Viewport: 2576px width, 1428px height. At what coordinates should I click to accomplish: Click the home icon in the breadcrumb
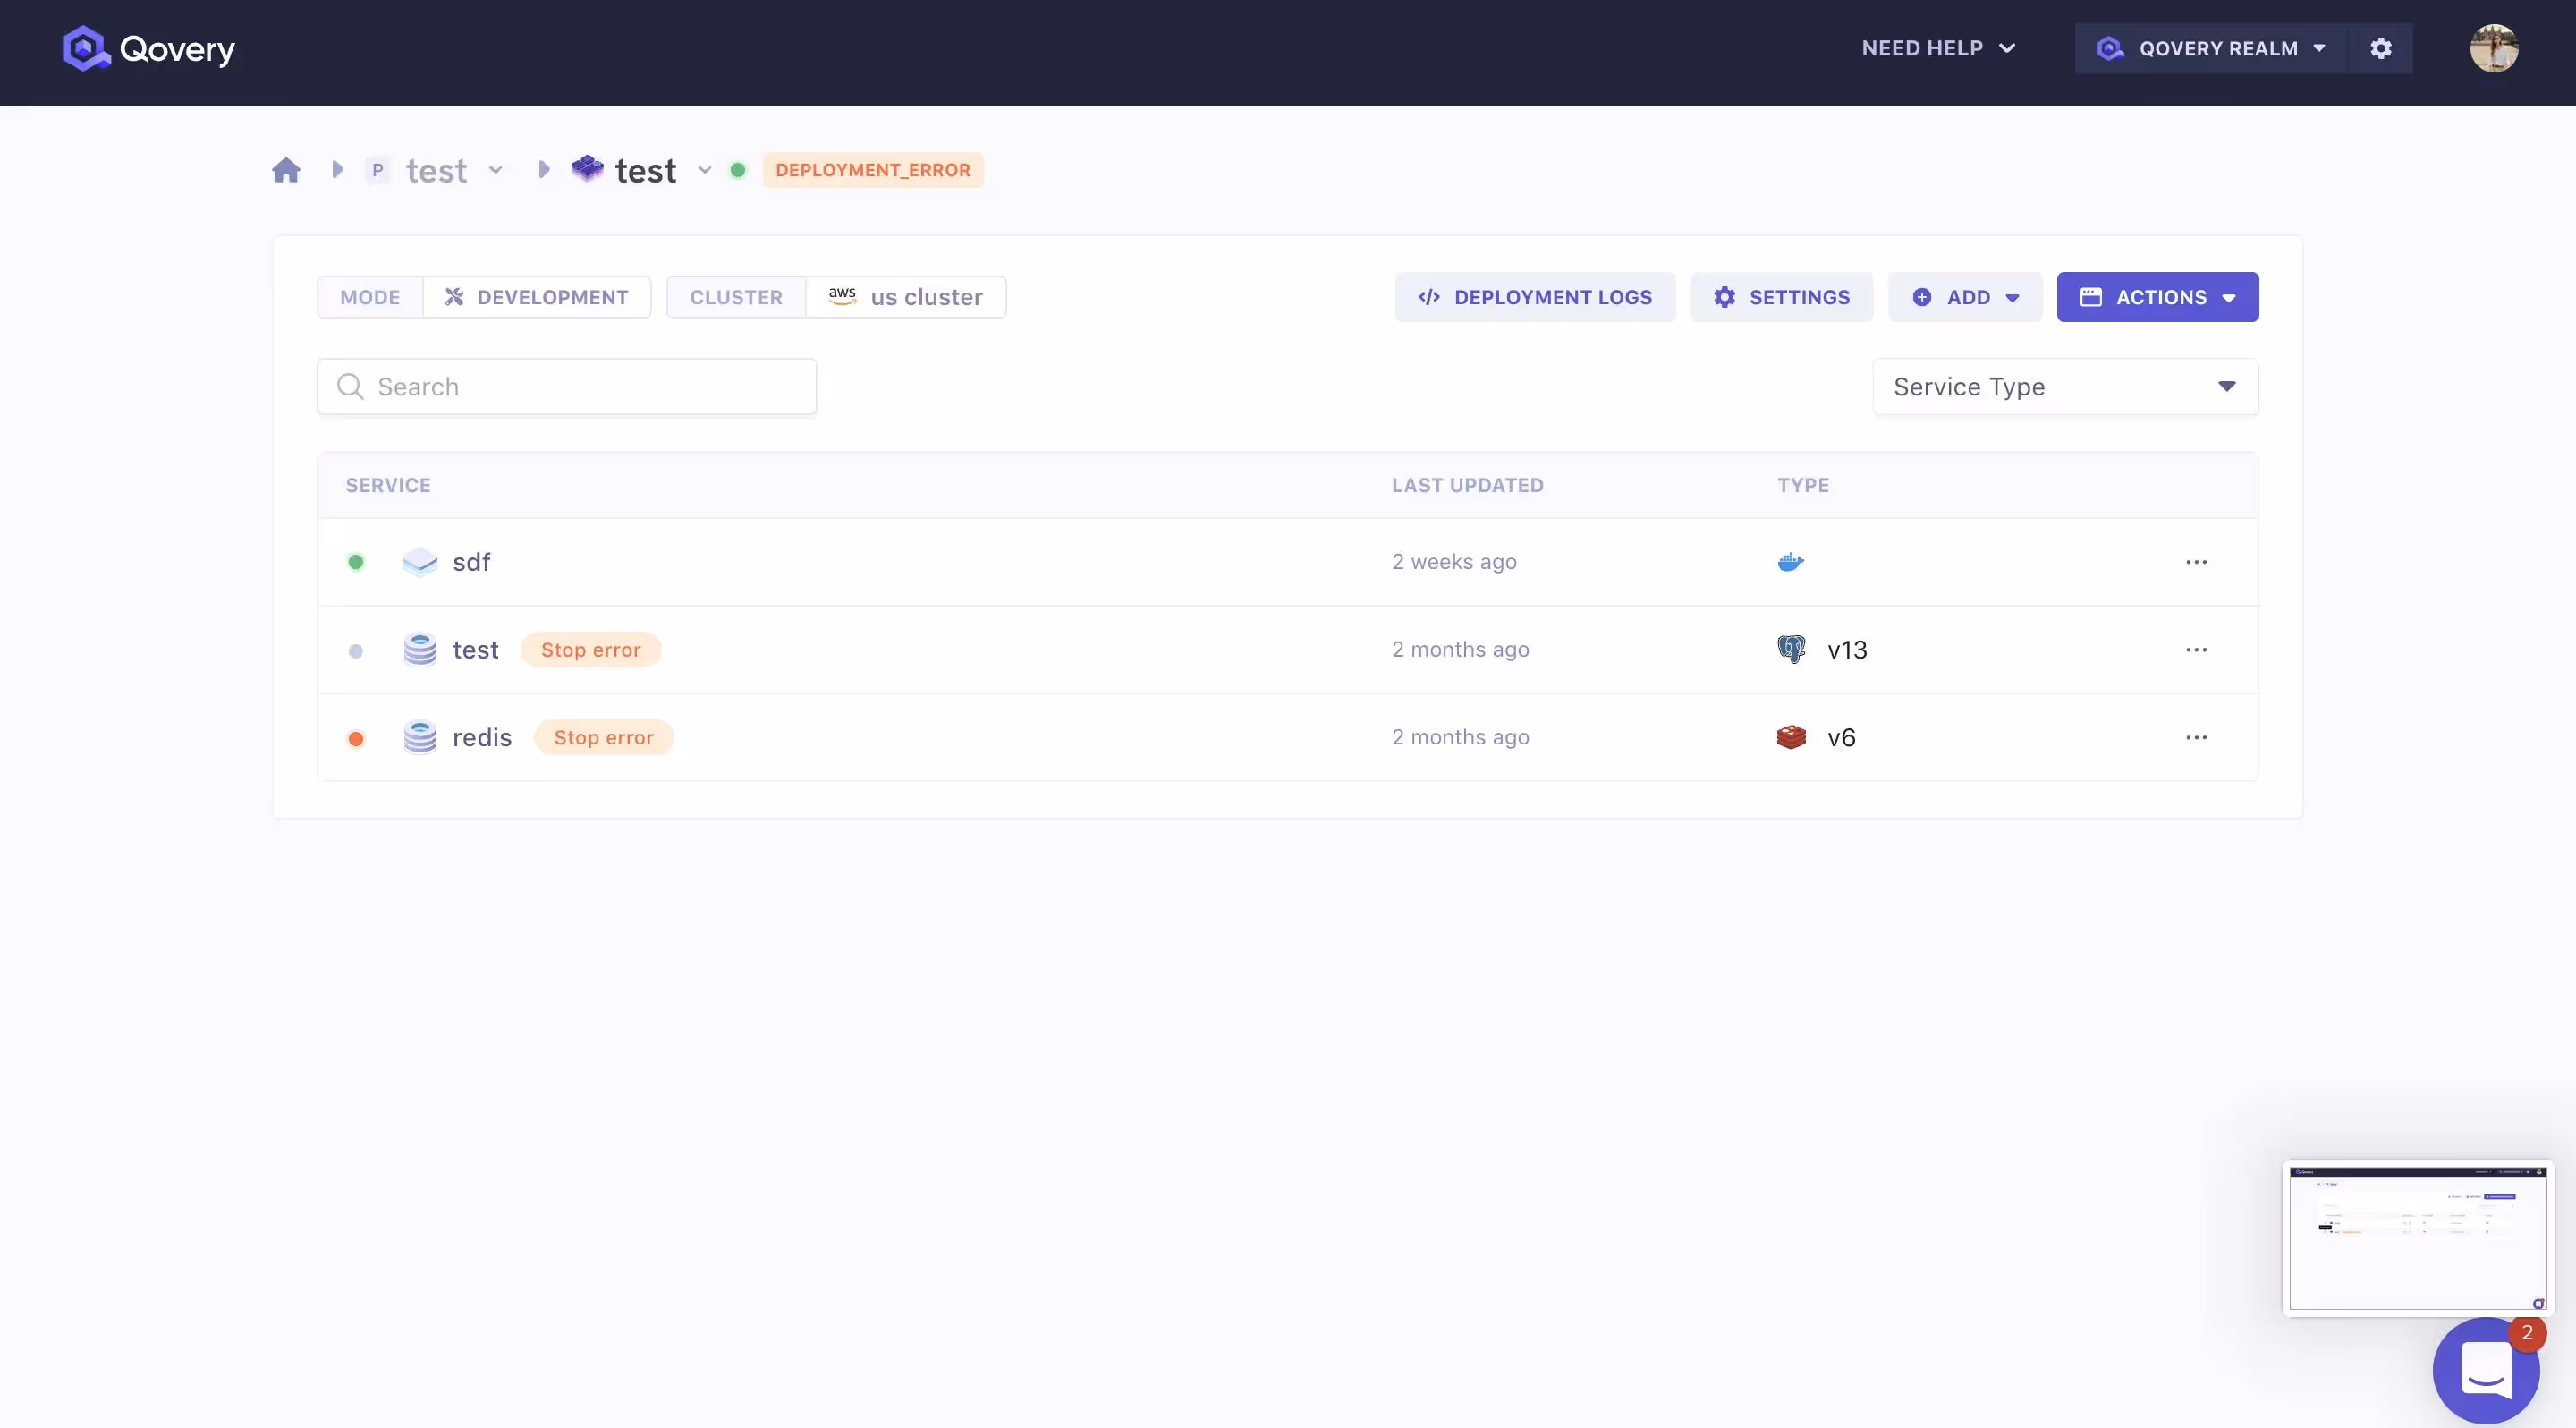pyautogui.click(x=286, y=170)
